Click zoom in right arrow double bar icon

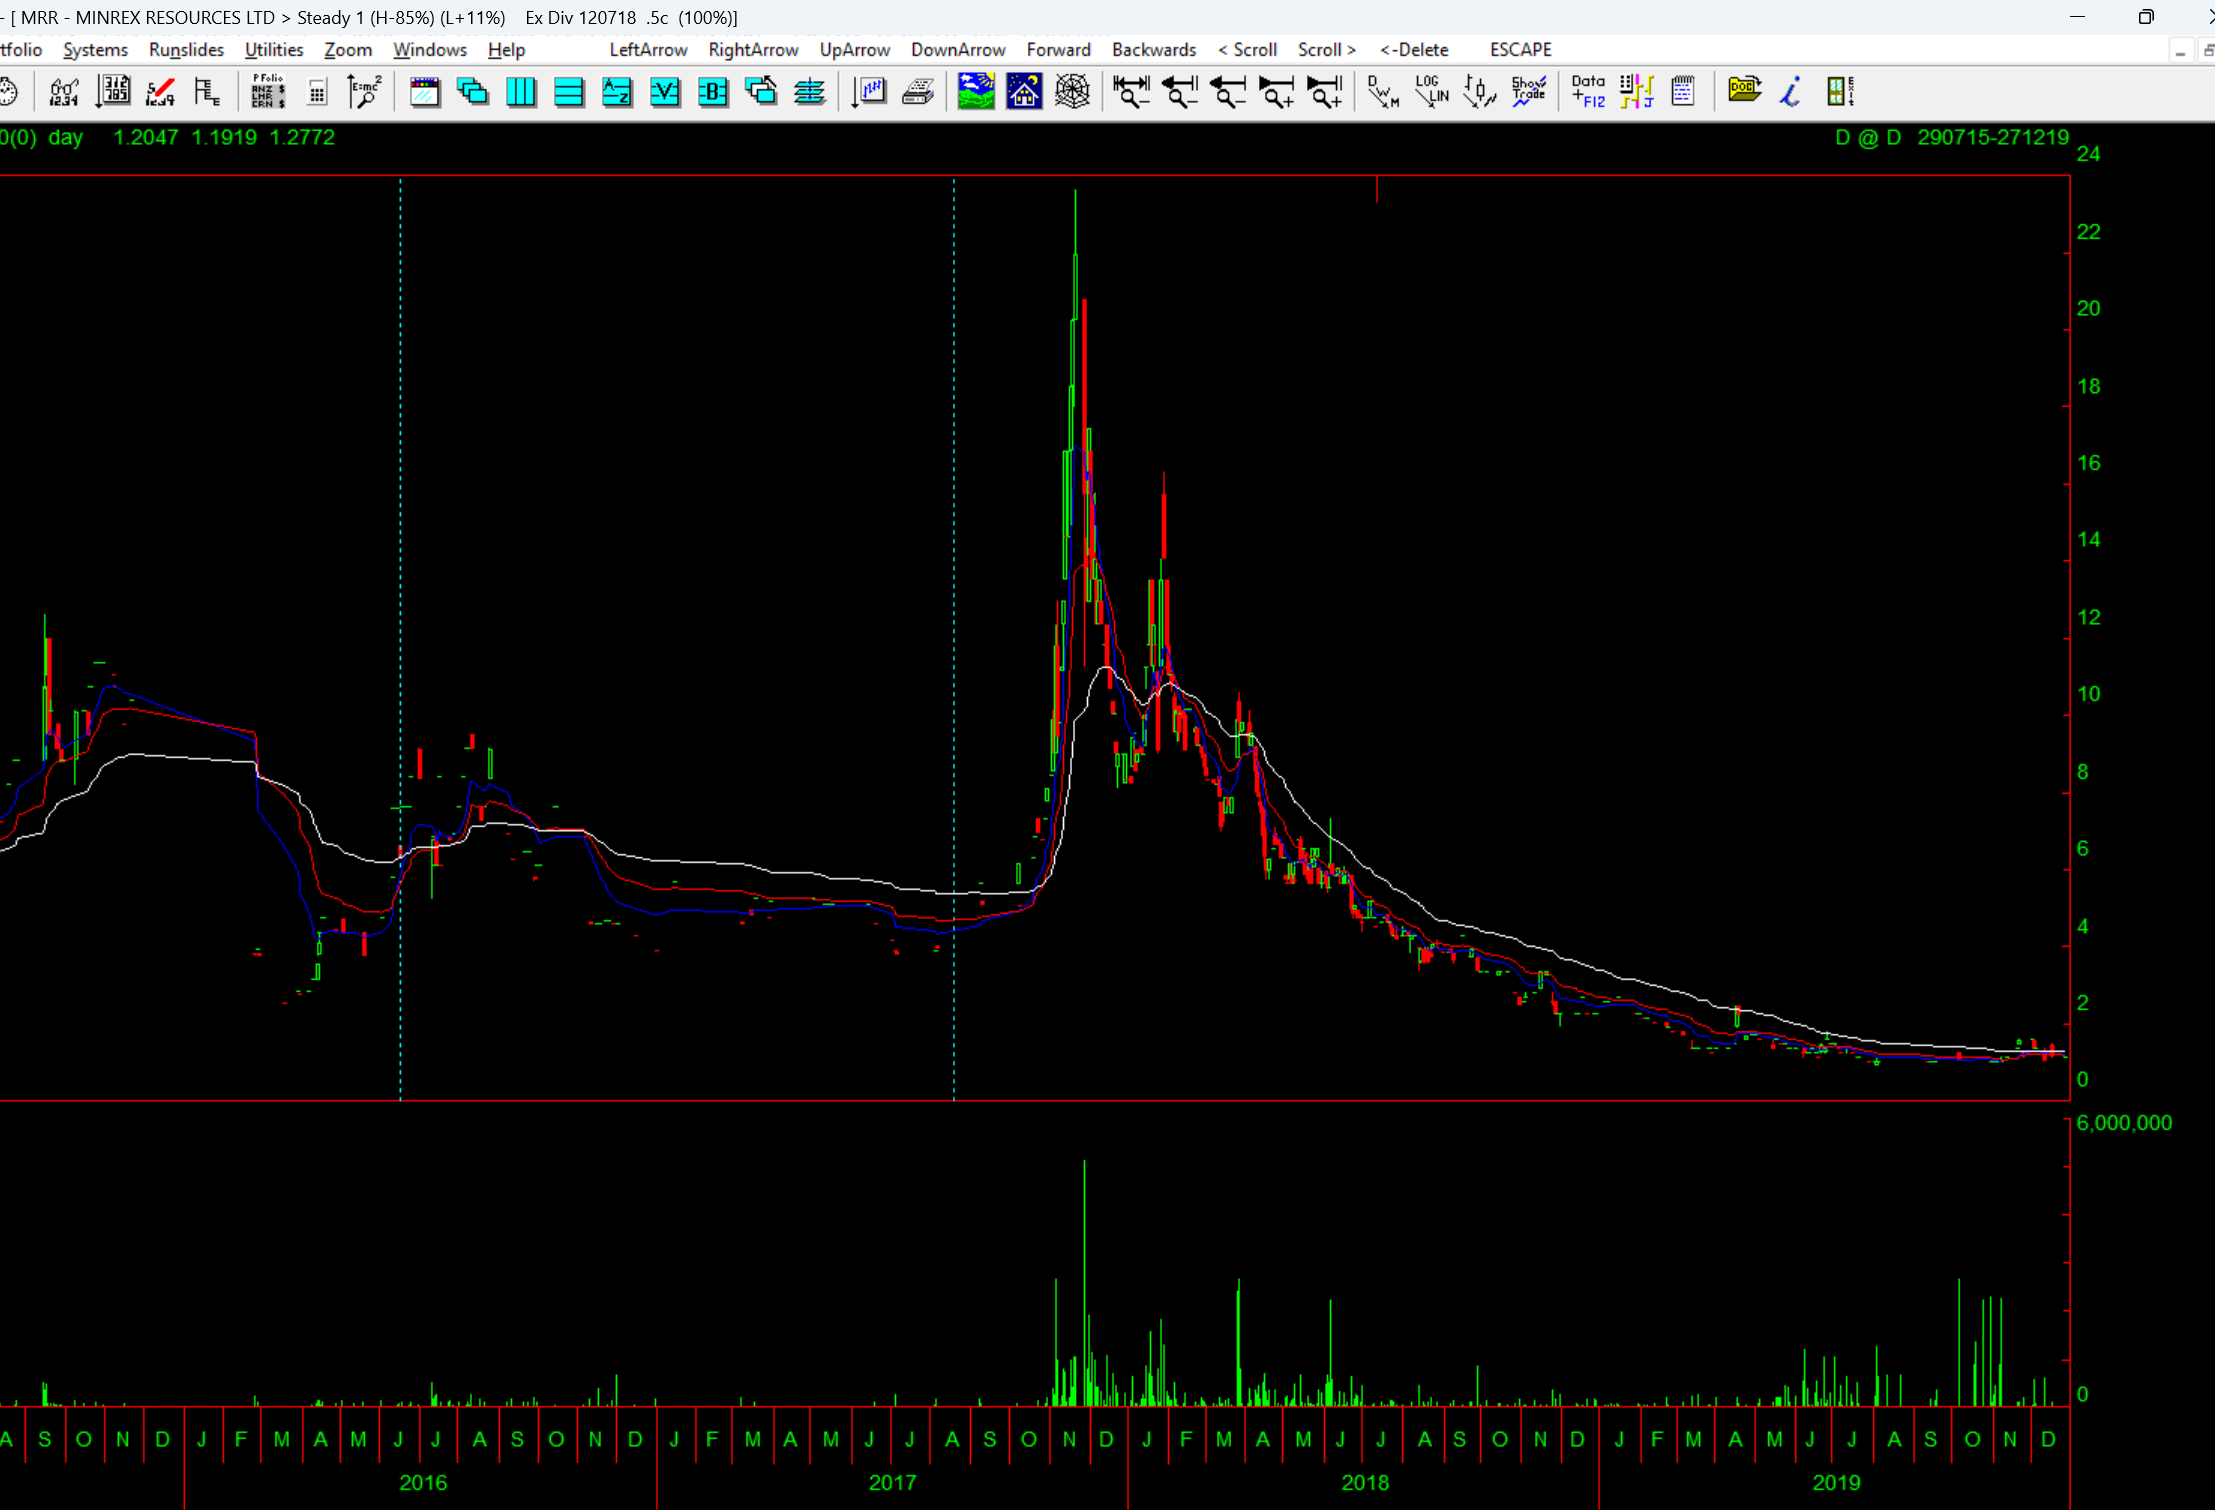coord(1324,92)
